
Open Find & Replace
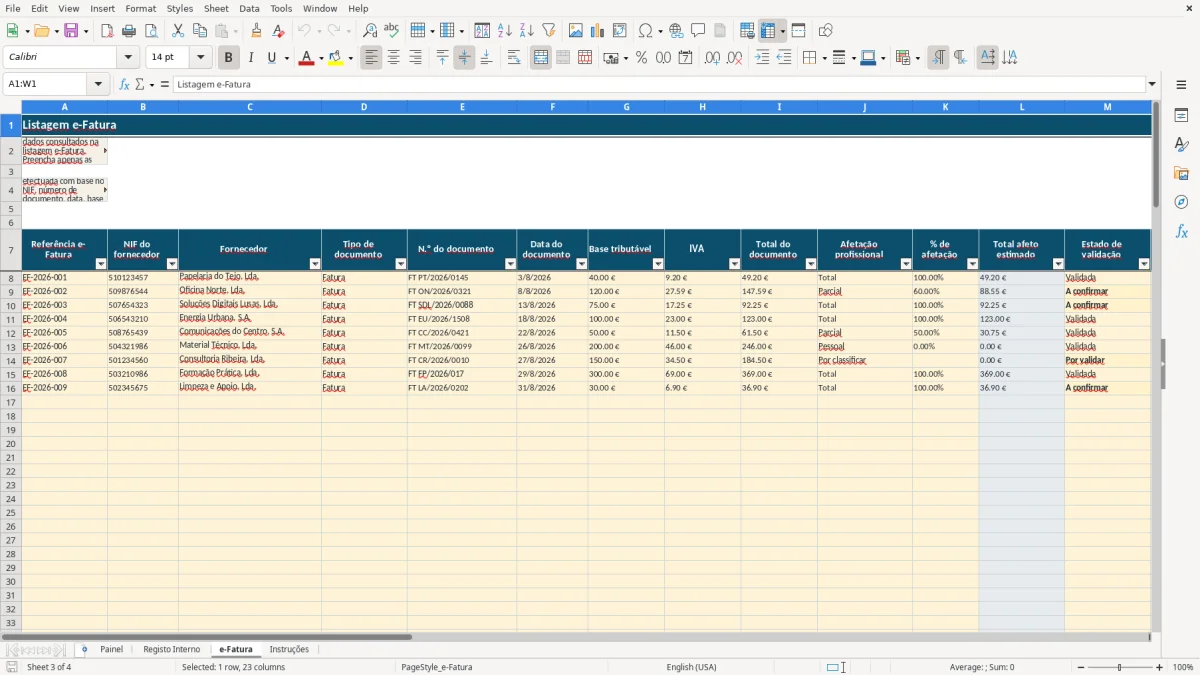pos(370,31)
